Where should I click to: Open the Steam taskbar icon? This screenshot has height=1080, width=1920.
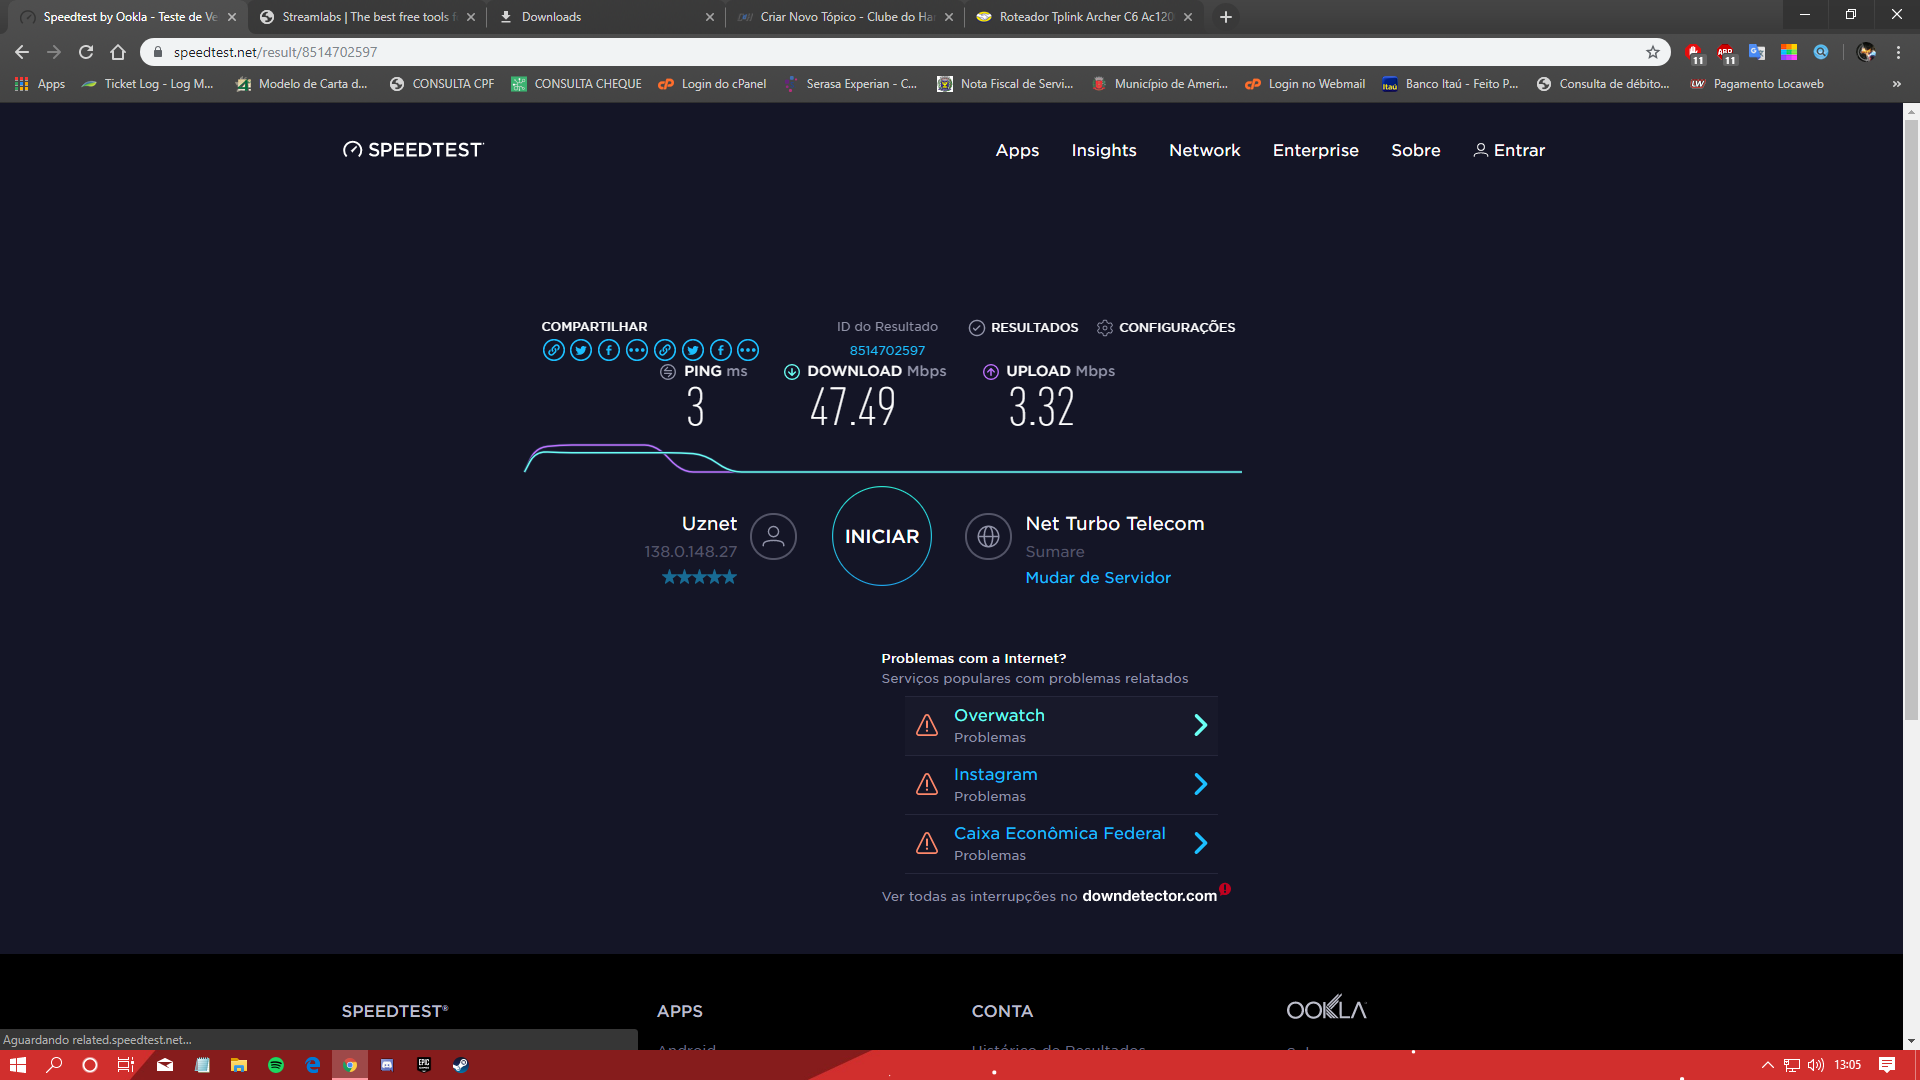coord(461,1065)
